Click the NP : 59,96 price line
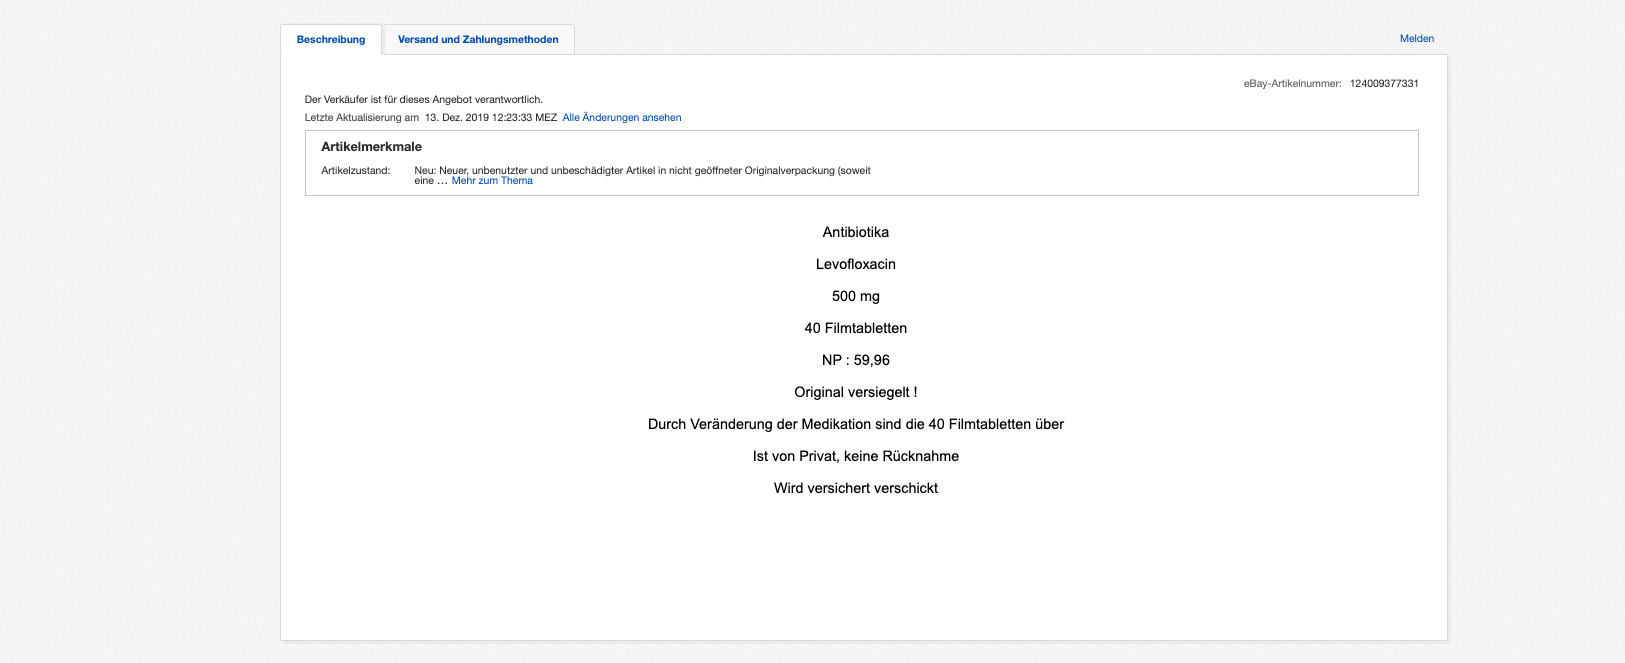Screen dimensions: 1625x663 pyautogui.click(x=855, y=360)
